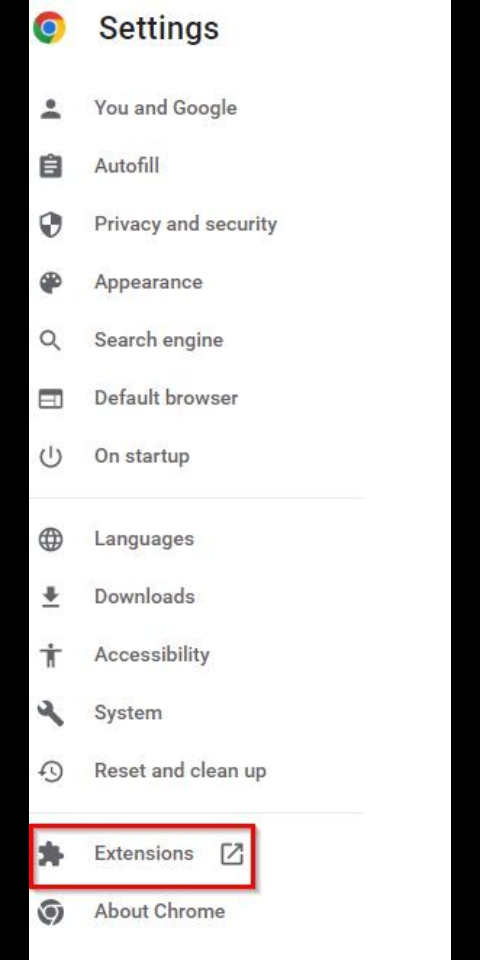This screenshot has width=480, height=960.
Task: Click the Chrome logo beside Settings
Action: point(49,28)
